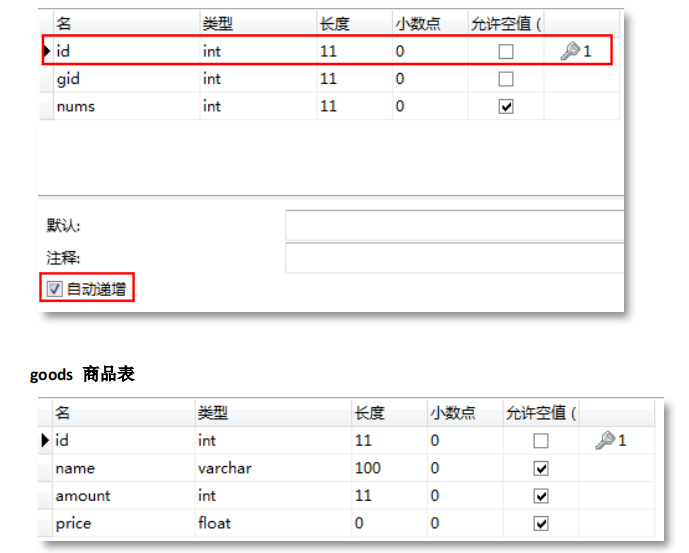689x553 pixels.
Task: Select the int type cell in the amount row
Action: (x=273, y=496)
